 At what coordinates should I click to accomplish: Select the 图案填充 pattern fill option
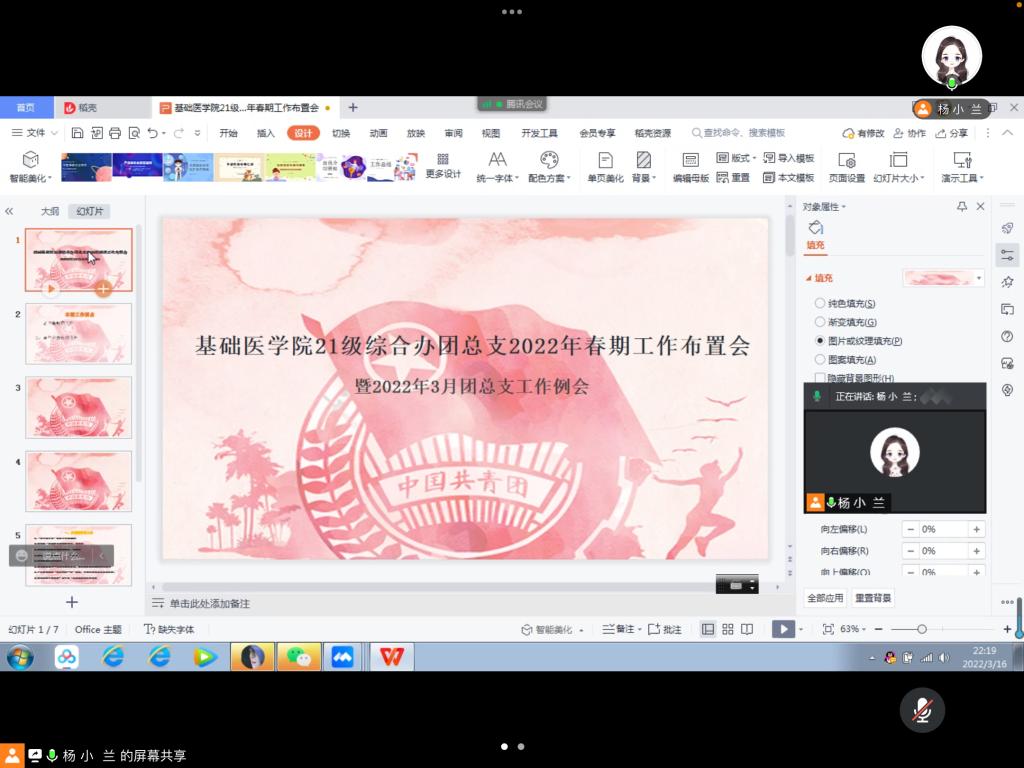pos(821,359)
